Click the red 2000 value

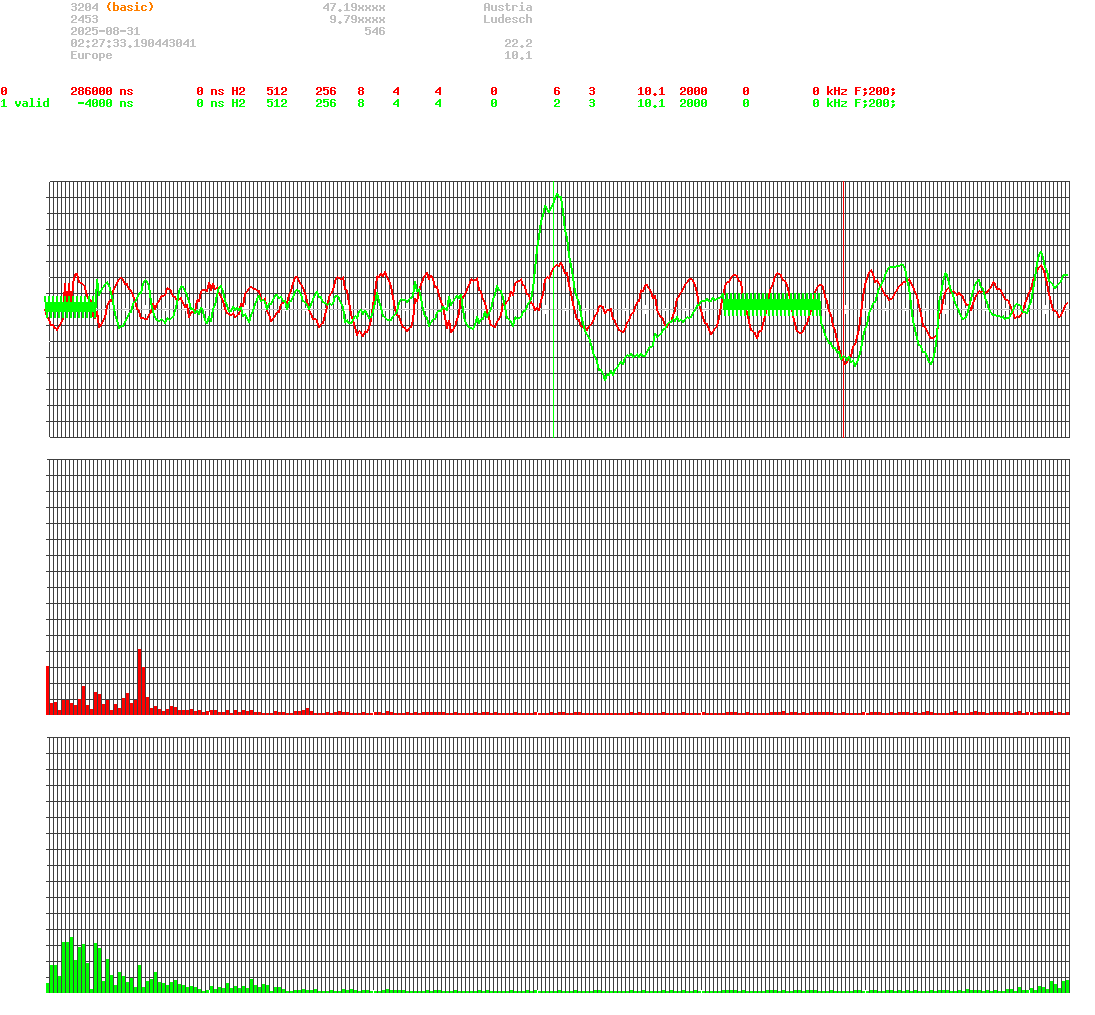693,92
